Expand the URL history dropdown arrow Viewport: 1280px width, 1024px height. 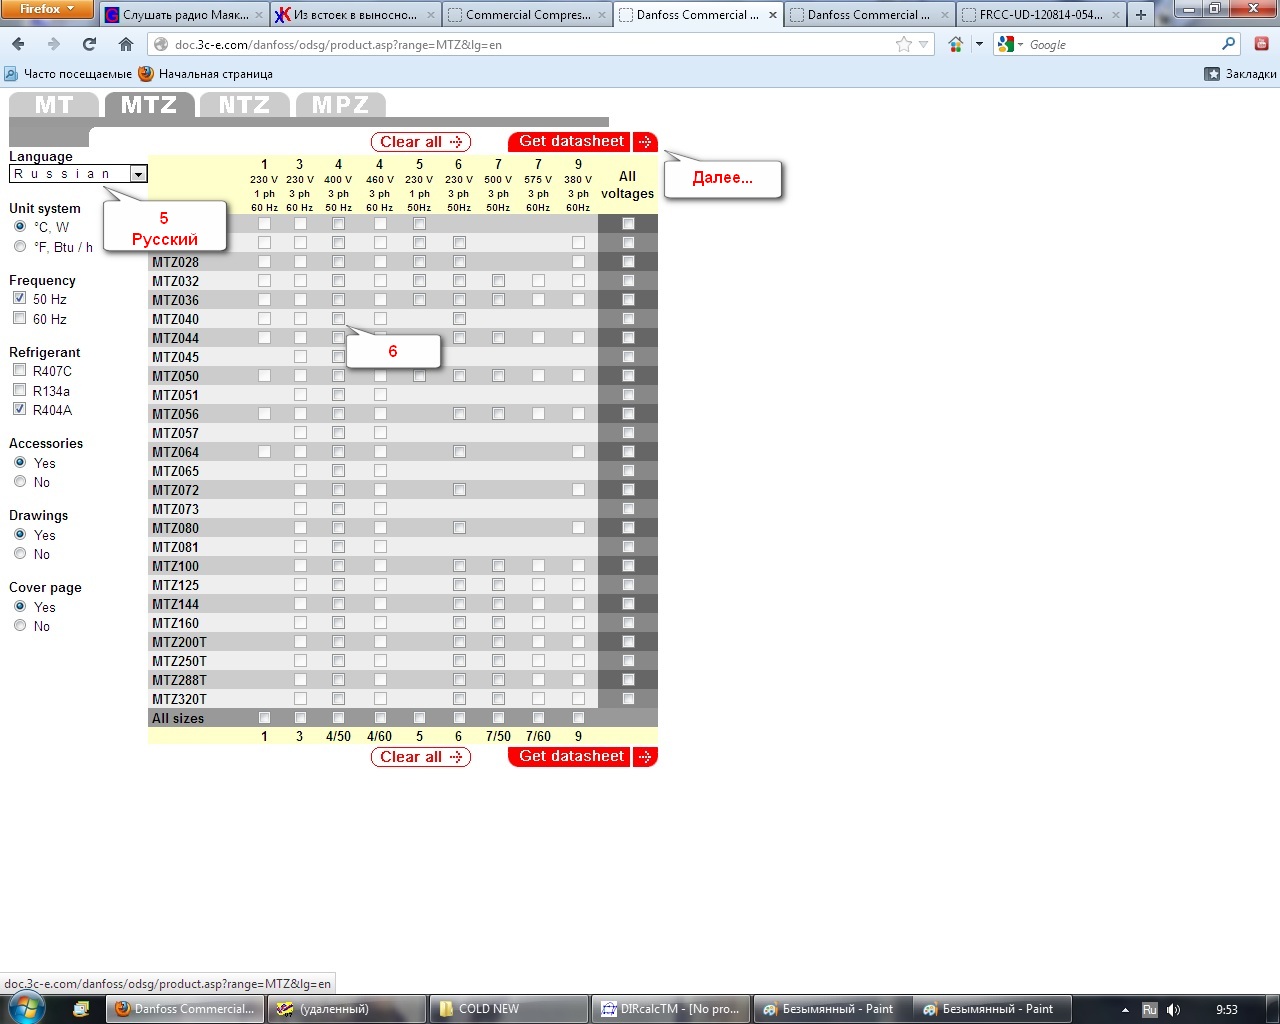(x=924, y=44)
